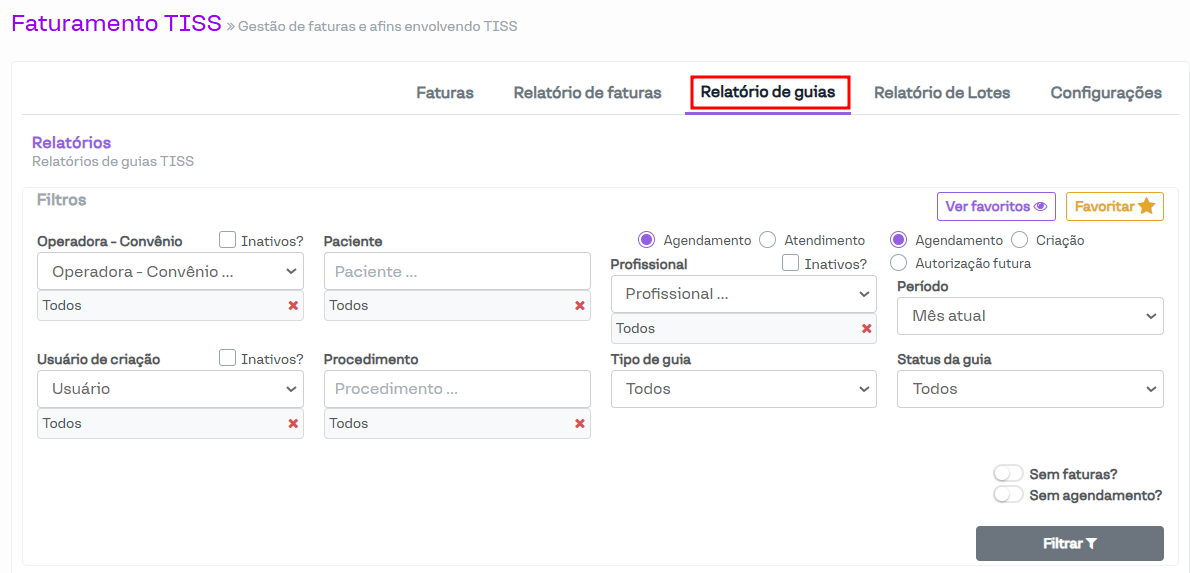
Task: Open the Período dropdown
Action: click(1030, 316)
